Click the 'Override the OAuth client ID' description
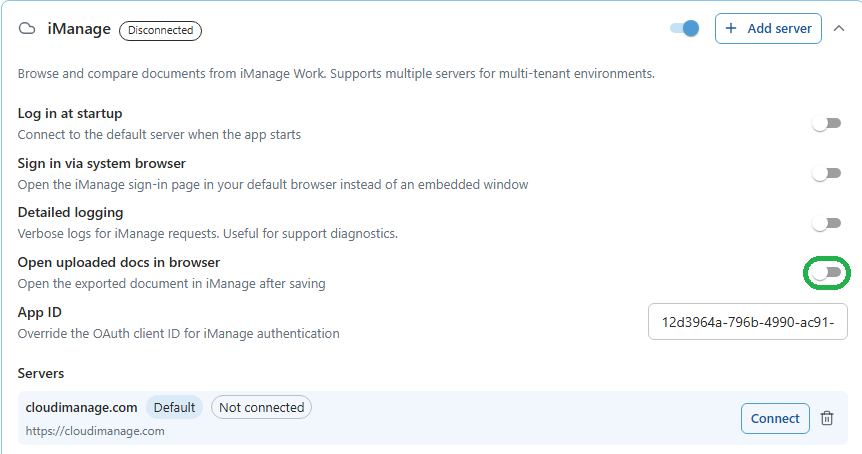The image size is (862, 454). click(x=179, y=334)
